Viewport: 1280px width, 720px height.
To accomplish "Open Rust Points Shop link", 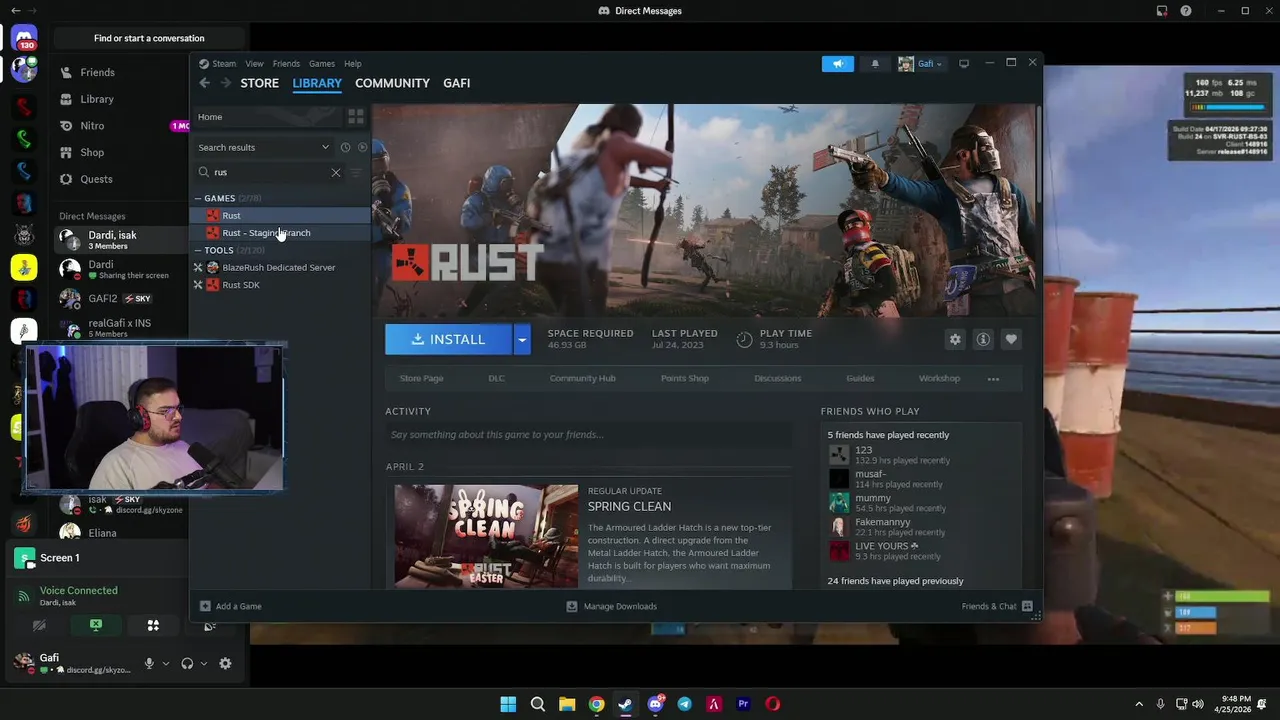I will (685, 378).
